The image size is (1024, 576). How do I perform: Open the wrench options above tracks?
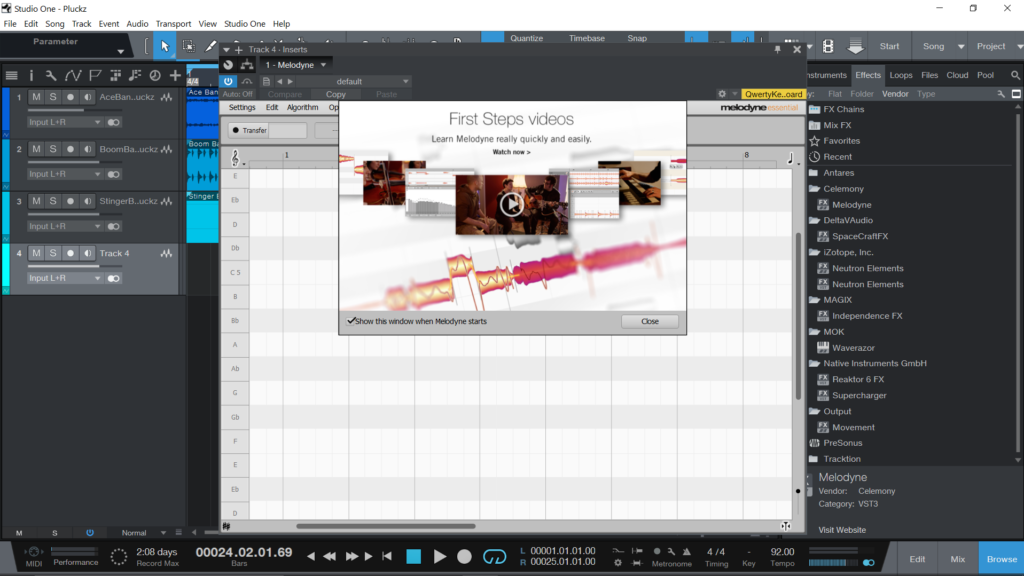pos(50,76)
